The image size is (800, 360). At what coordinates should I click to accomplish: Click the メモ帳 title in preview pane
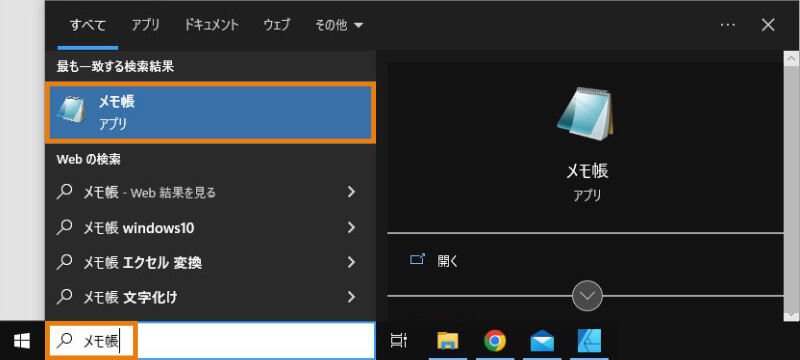coord(587,171)
